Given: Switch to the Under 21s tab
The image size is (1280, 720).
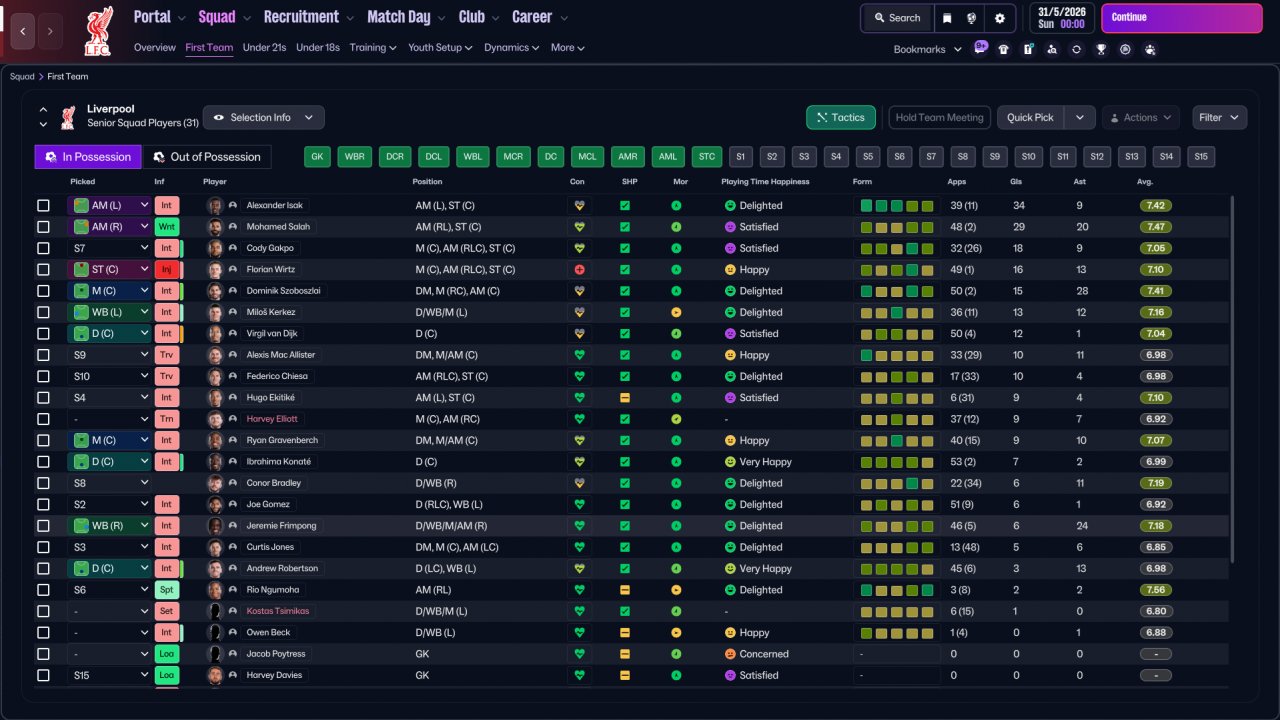Looking at the screenshot, I should 264,48.
